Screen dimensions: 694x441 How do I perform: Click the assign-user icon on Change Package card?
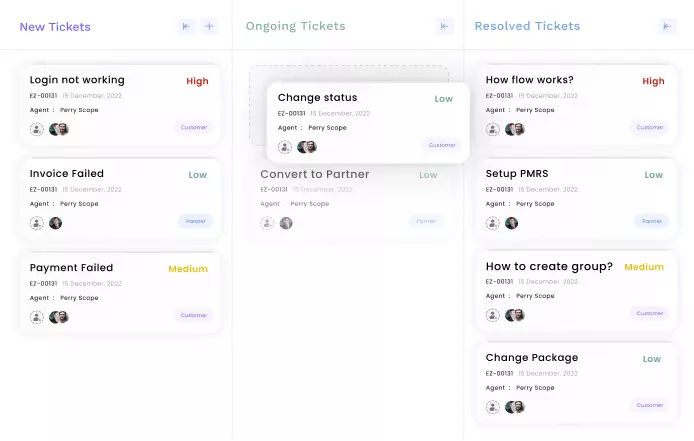pos(492,407)
